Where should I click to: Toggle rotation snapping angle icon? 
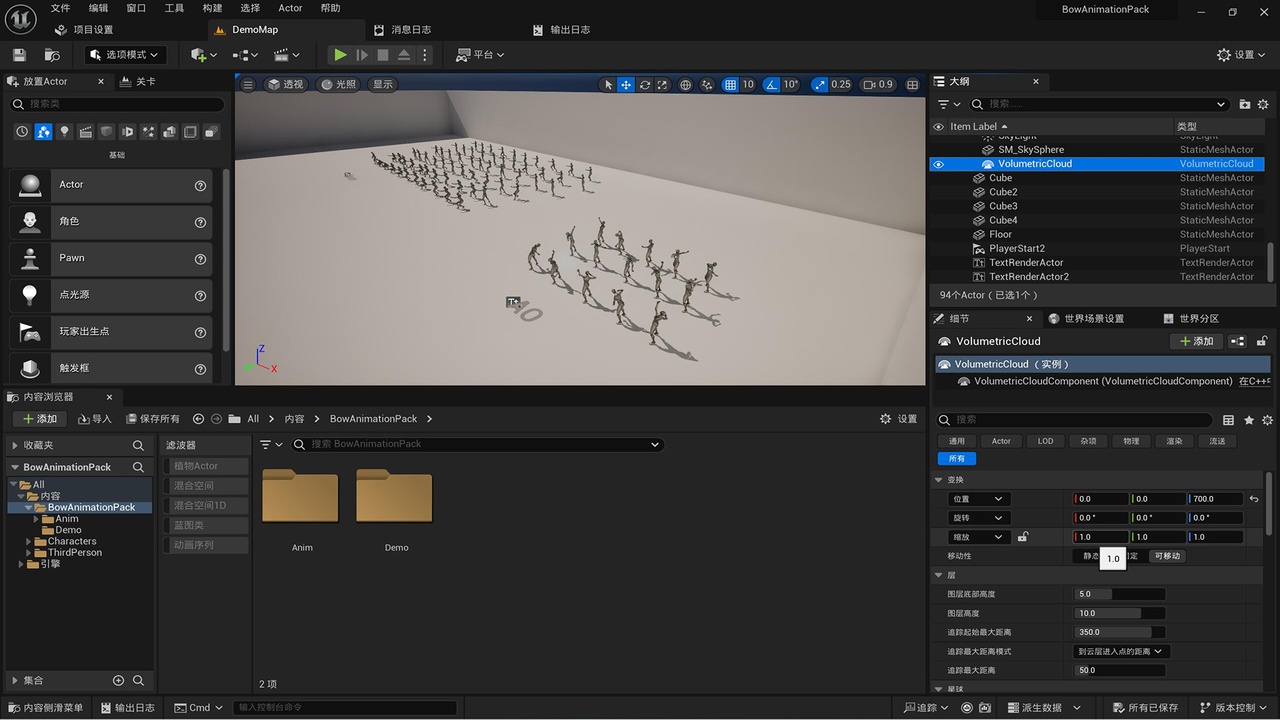tap(772, 85)
